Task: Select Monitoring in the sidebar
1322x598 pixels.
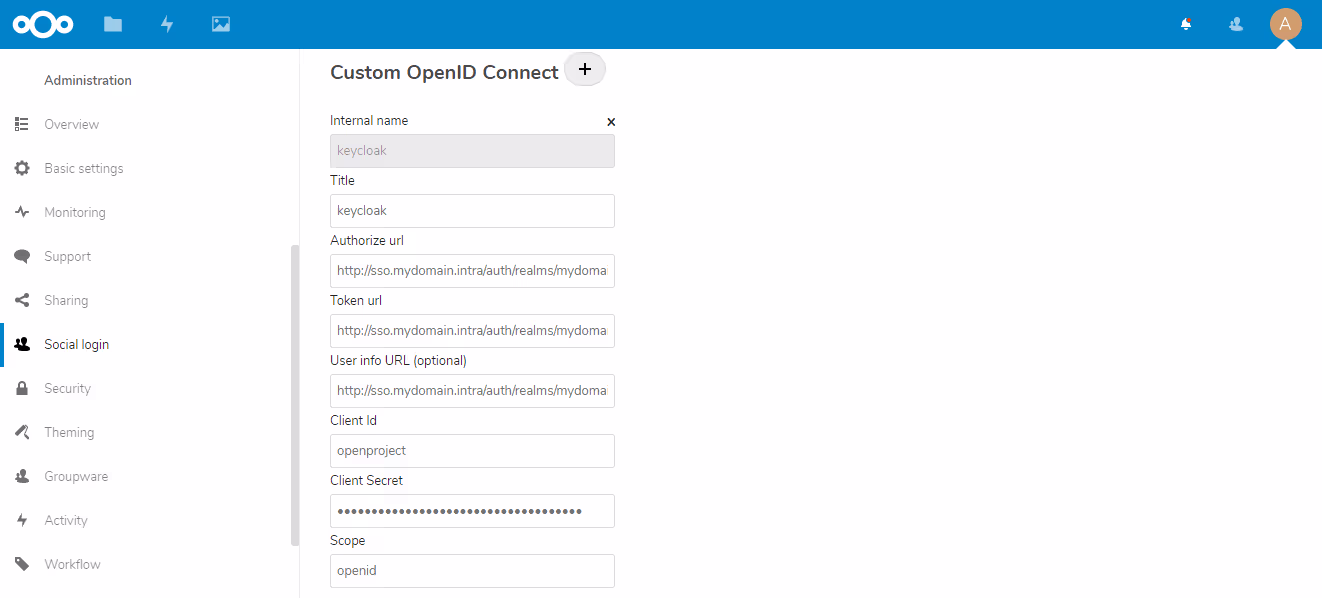Action: (75, 212)
